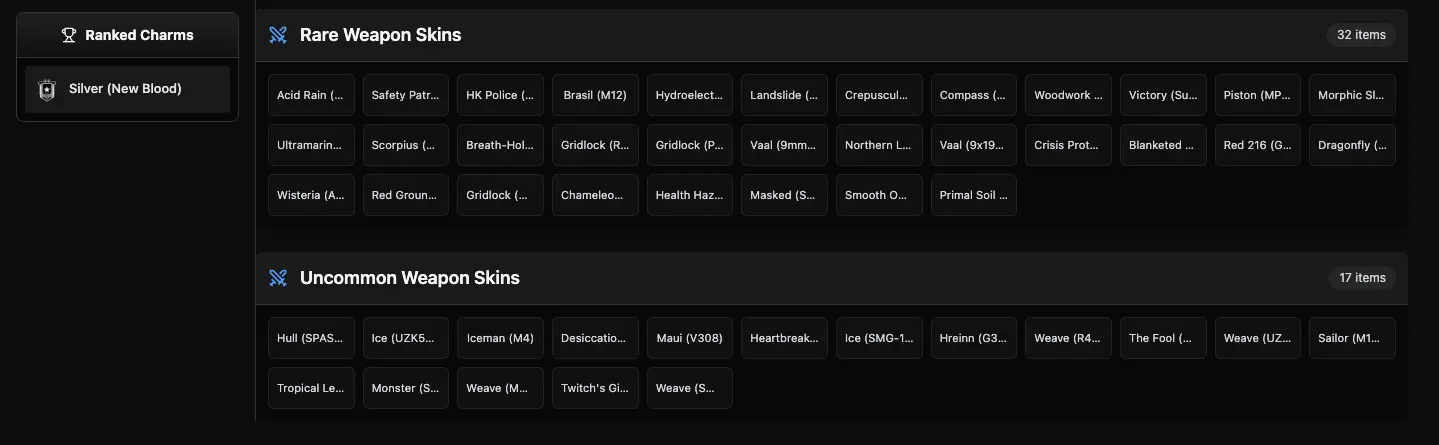Click the Ranked Charms trophy icon
The height and width of the screenshot is (445, 1439).
[x=69, y=35]
